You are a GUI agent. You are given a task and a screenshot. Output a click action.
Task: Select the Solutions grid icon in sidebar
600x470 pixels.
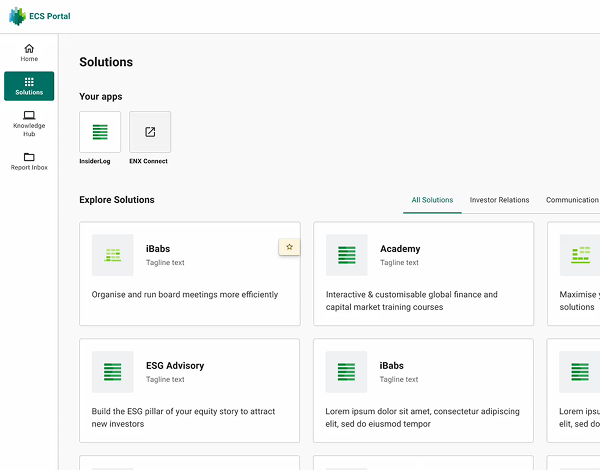(29, 82)
